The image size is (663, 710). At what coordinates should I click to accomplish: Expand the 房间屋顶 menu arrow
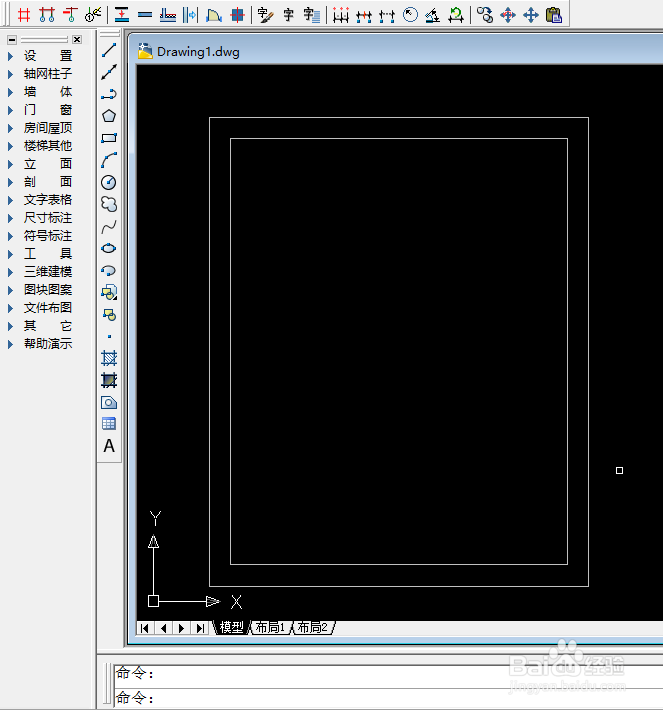pos(10,128)
